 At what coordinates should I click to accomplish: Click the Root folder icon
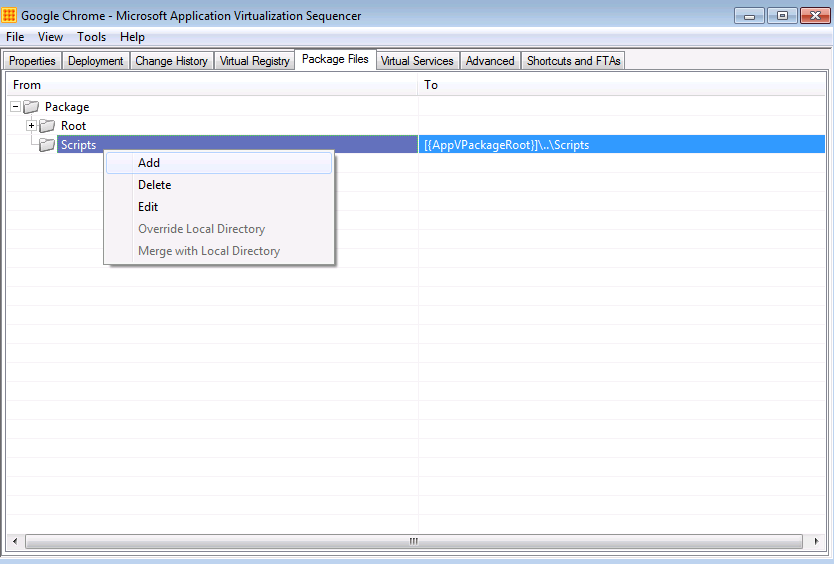[x=47, y=126]
